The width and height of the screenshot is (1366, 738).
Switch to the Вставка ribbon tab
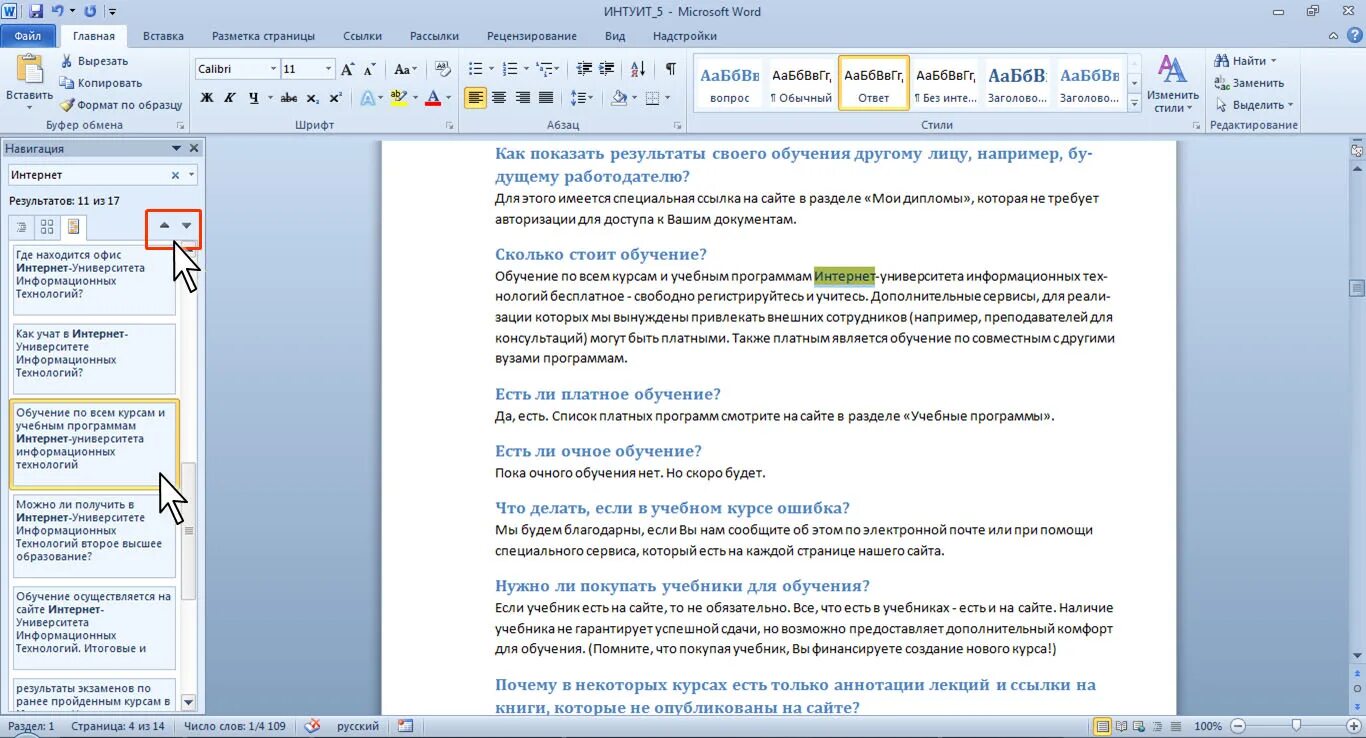click(163, 36)
